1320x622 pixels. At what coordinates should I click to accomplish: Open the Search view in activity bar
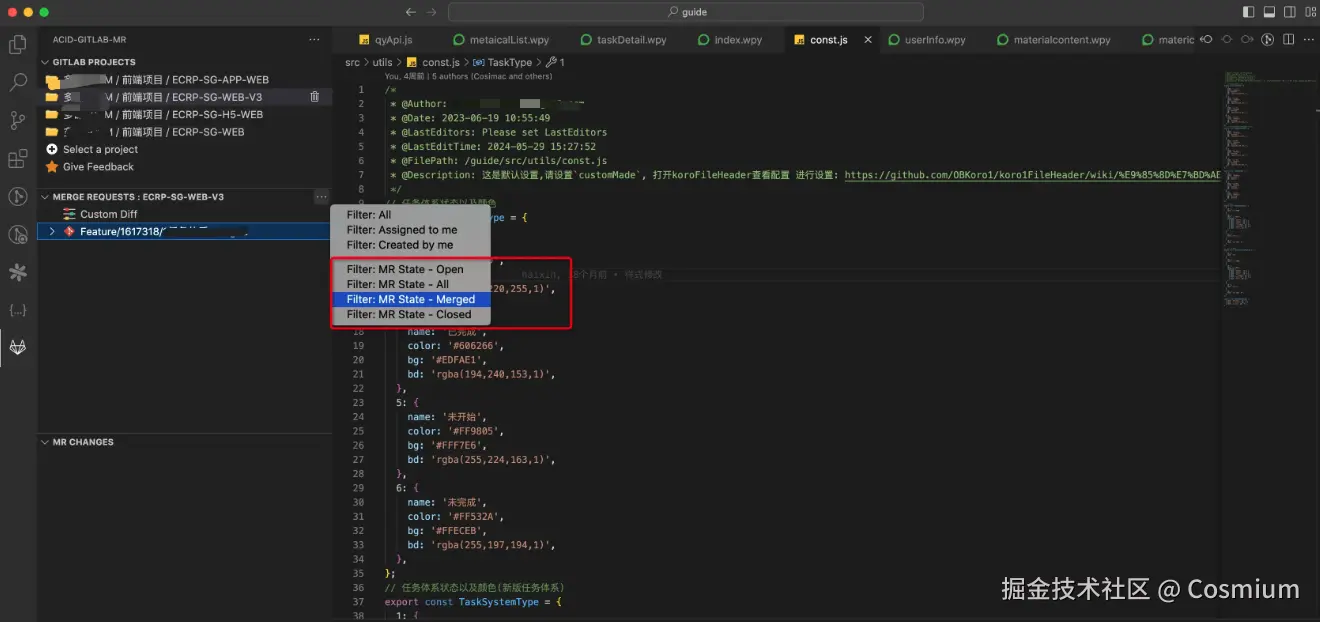click(17, 83)
